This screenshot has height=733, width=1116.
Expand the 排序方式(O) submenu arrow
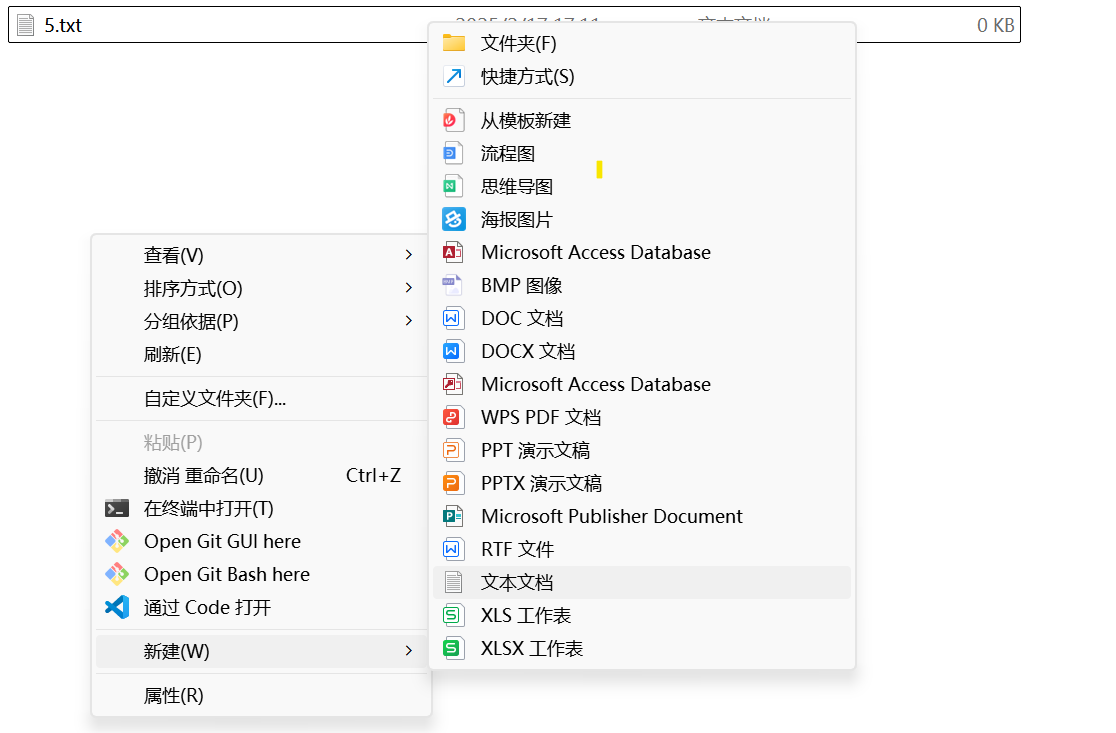(x=408, y=289)
